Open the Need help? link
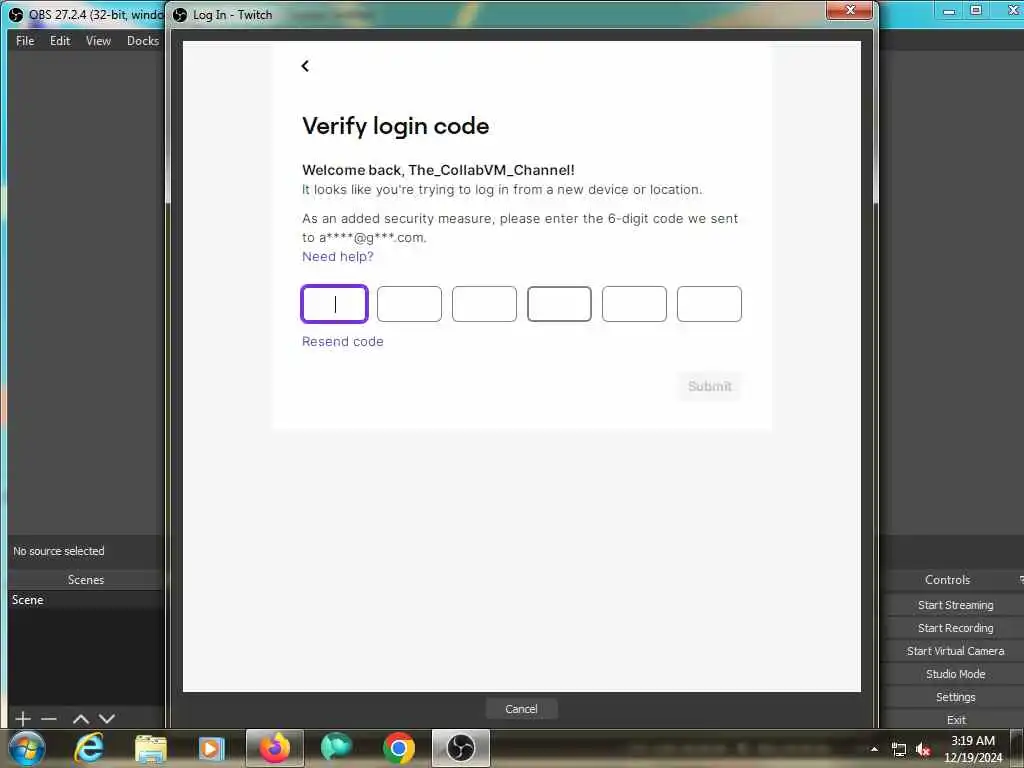1024x768 pixels. (x=338, y=257)
